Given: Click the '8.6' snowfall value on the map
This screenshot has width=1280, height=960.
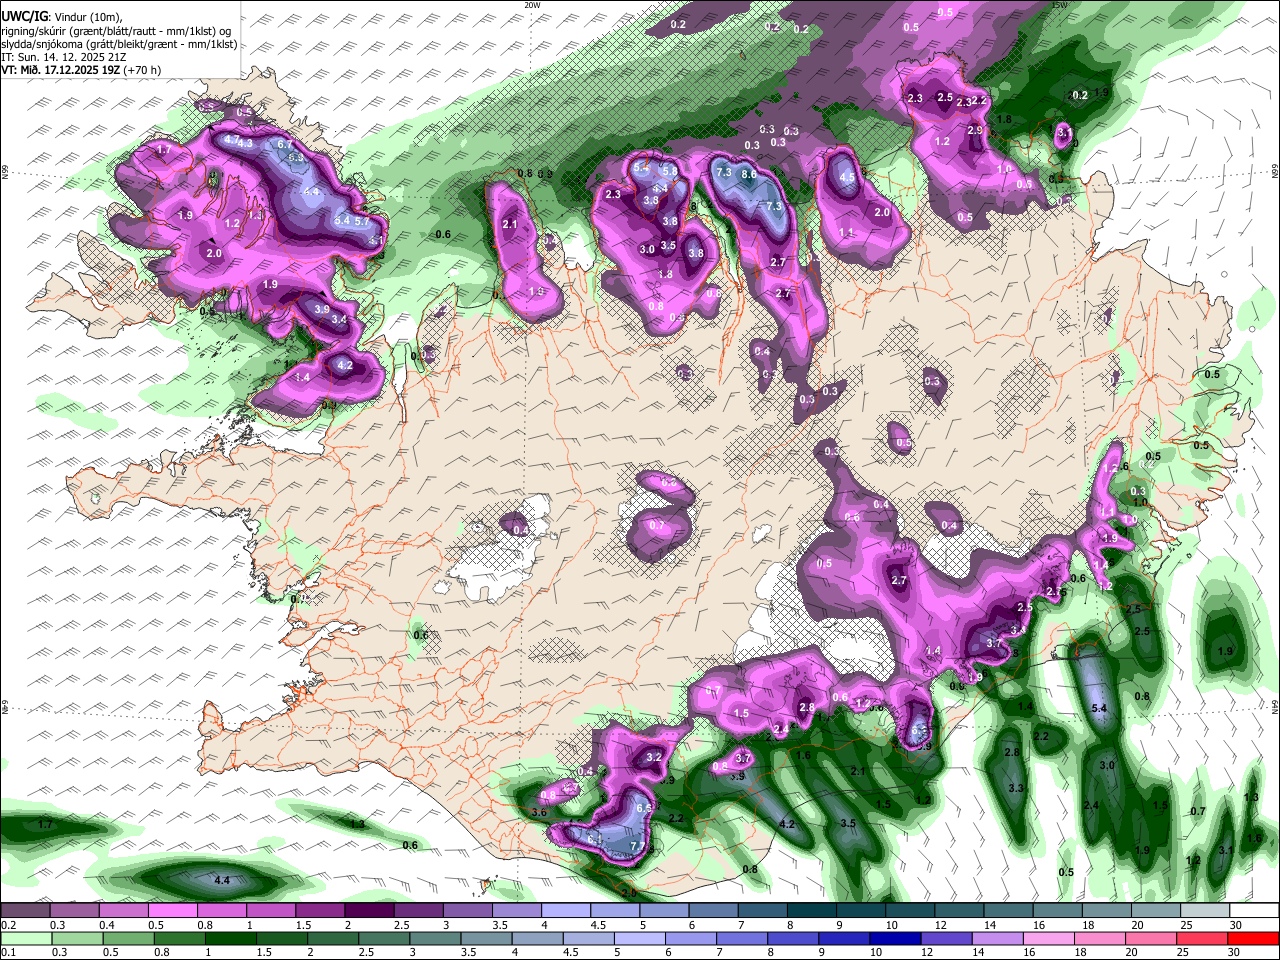Looking at the screenshot, I should click(x=748, y=173).
